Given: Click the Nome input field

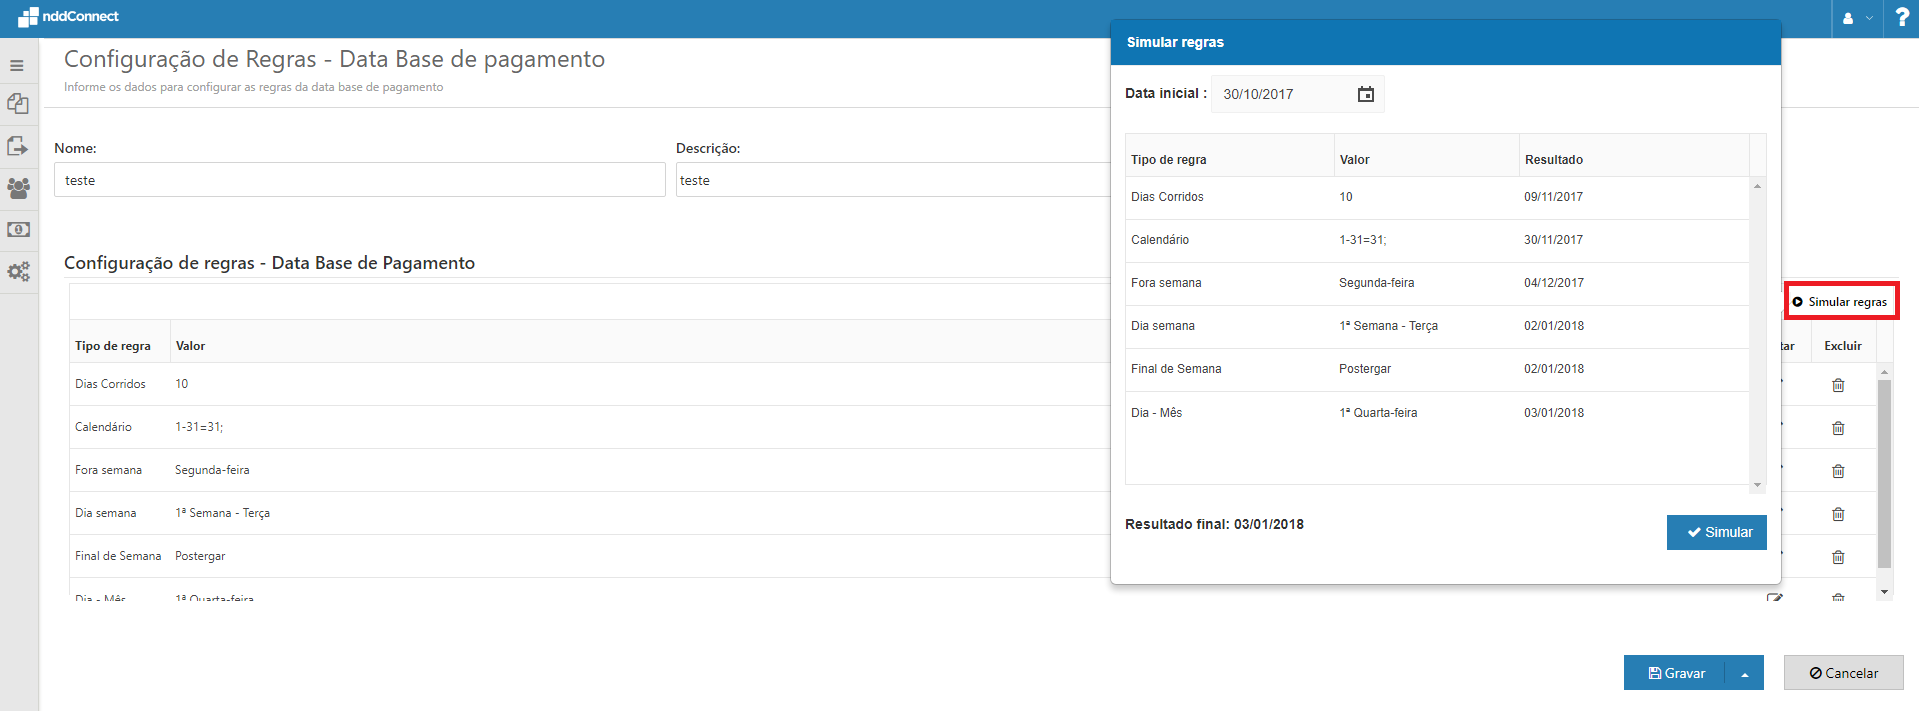Looking at the screenshot, I should click(359, 181).
